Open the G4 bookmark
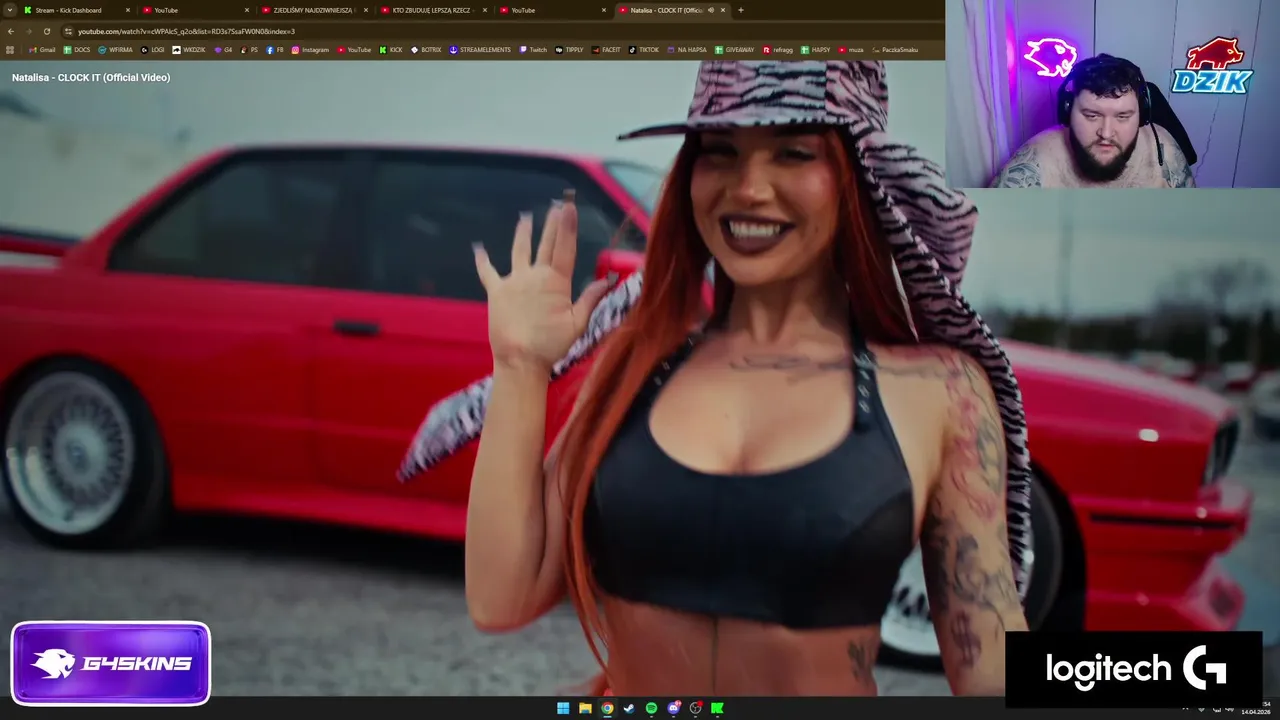This screenshot has width=1280, height=720. click(x=223, y=50)
